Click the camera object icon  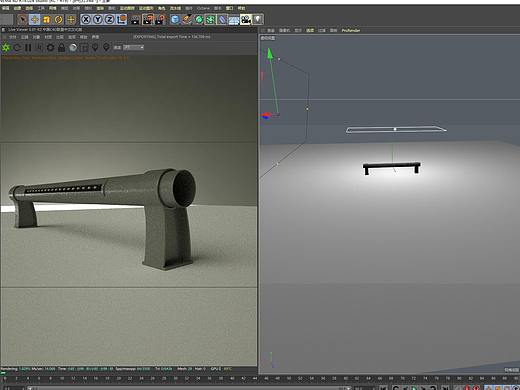[x=246, y=20]
